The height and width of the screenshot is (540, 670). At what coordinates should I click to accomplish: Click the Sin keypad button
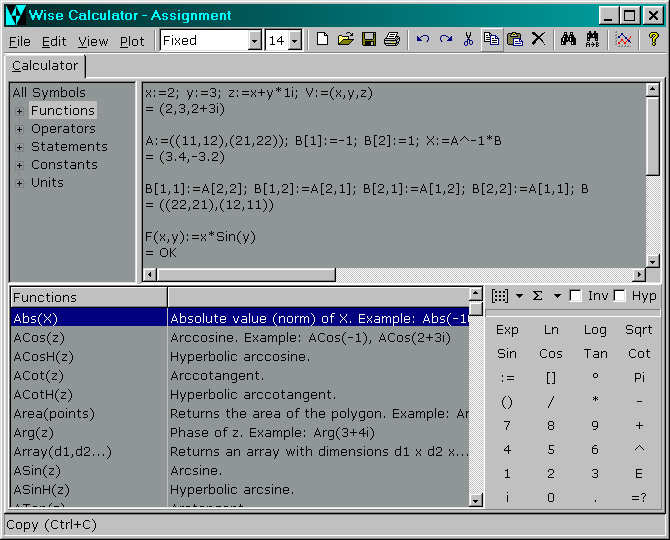pyautogui.click(x=507, y=354)
